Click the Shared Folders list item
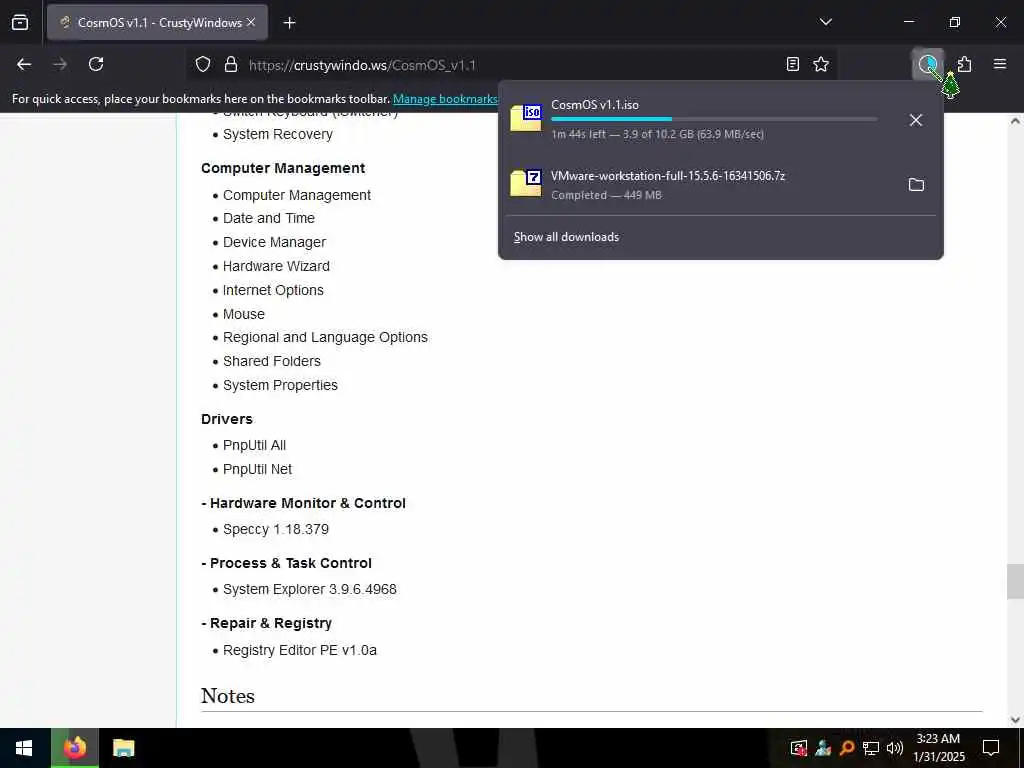Viewport: 1024px width, 768px height. 272,361
